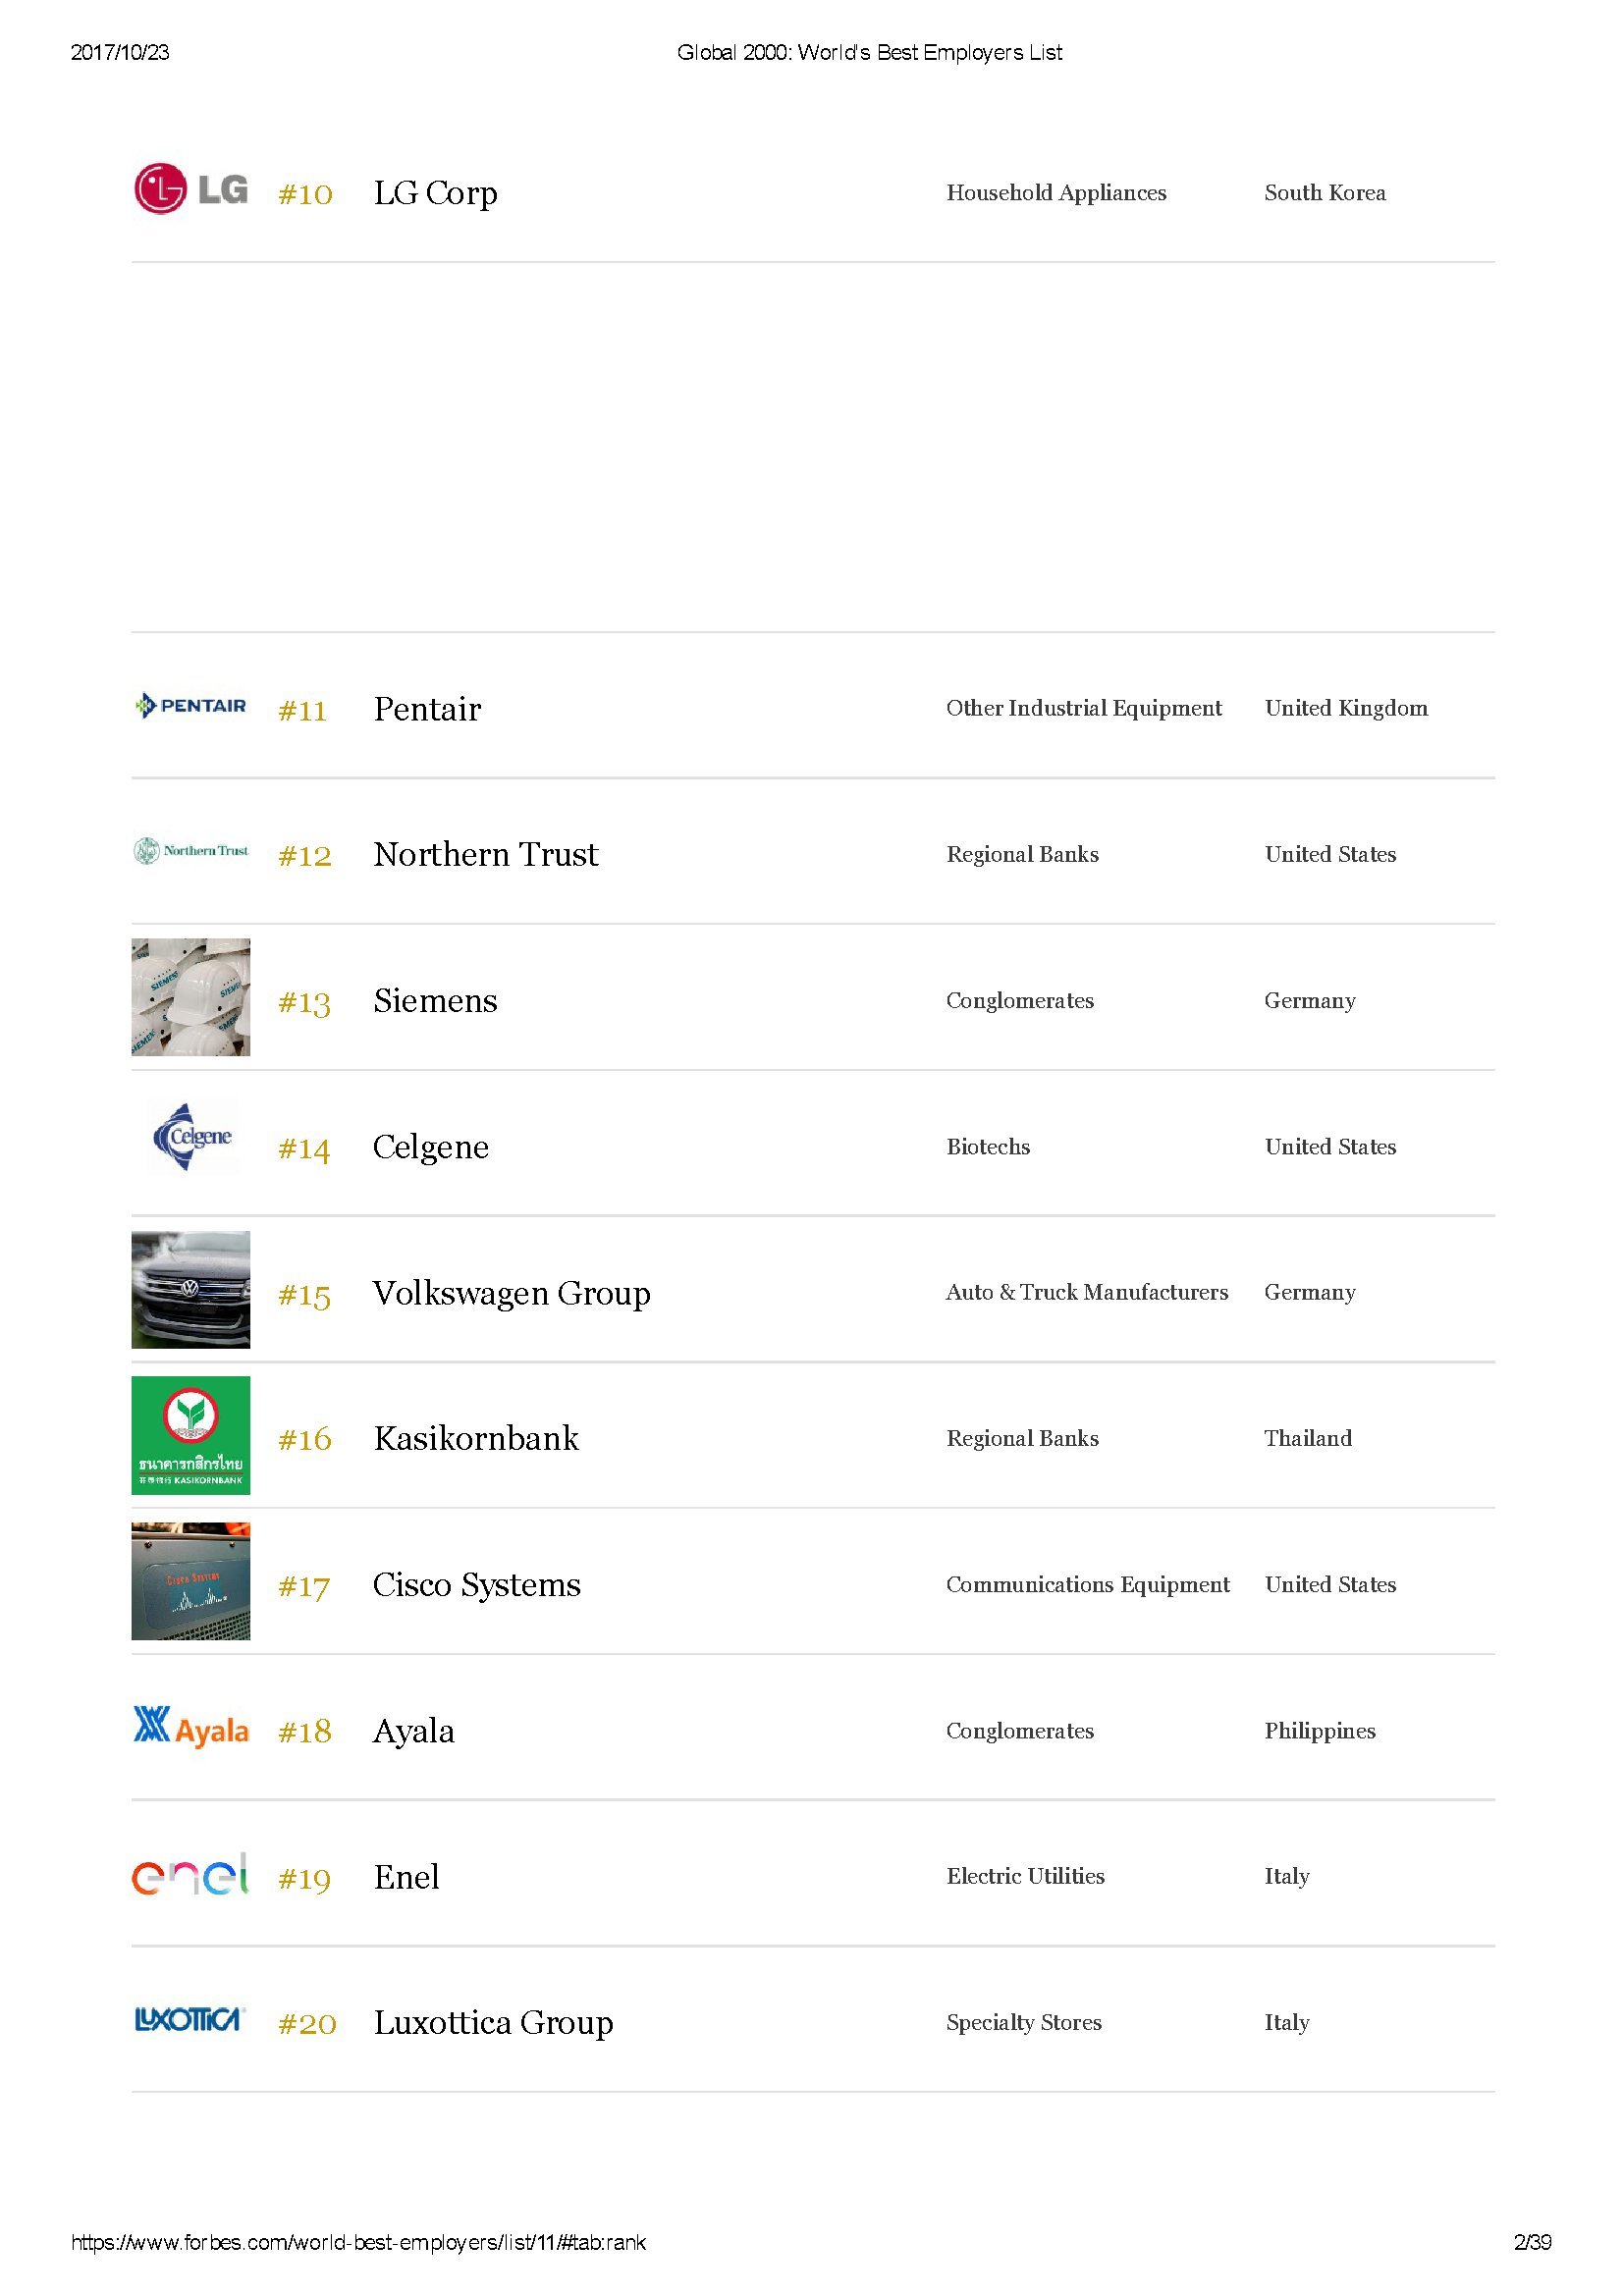This screenshot has height=2296, width=1623.
Task: Click the Household Appliances industry label
Action: click(1056, 192)
